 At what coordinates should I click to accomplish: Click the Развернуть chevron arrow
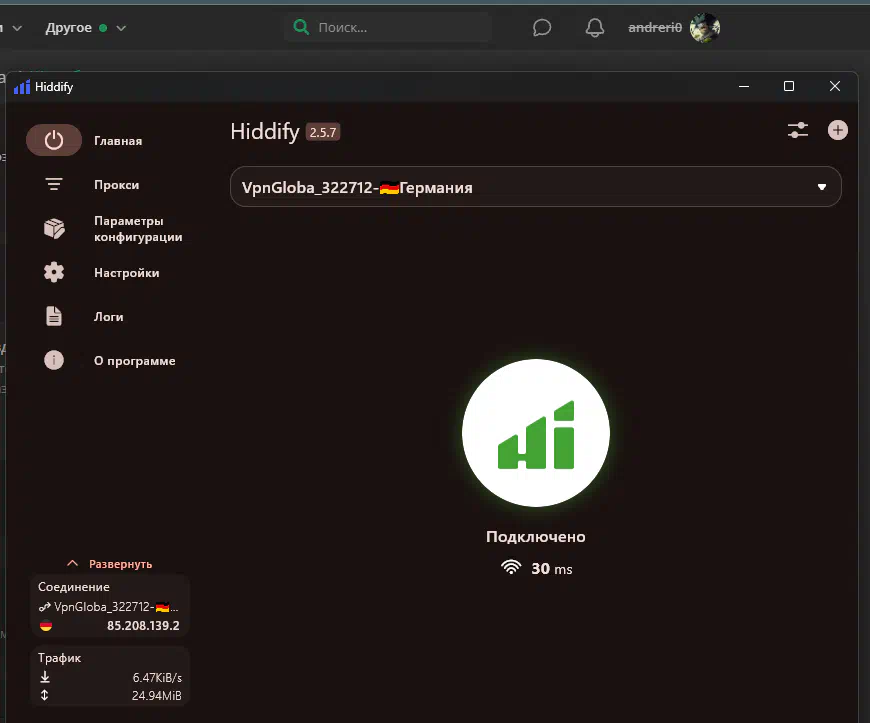click(72, 563)
